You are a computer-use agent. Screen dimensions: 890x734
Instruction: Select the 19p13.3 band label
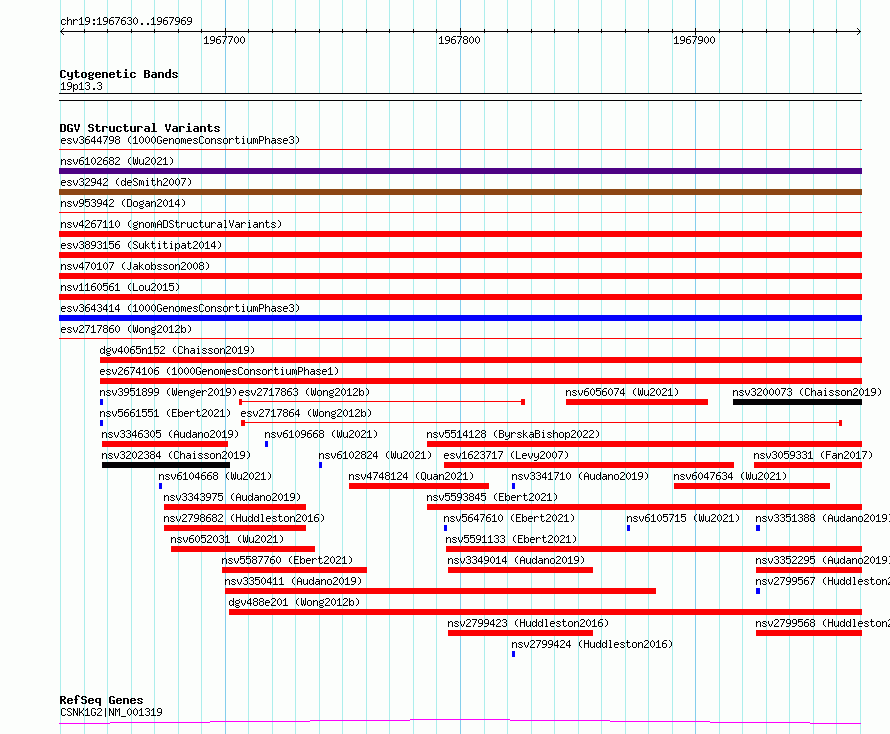[81, 86]
